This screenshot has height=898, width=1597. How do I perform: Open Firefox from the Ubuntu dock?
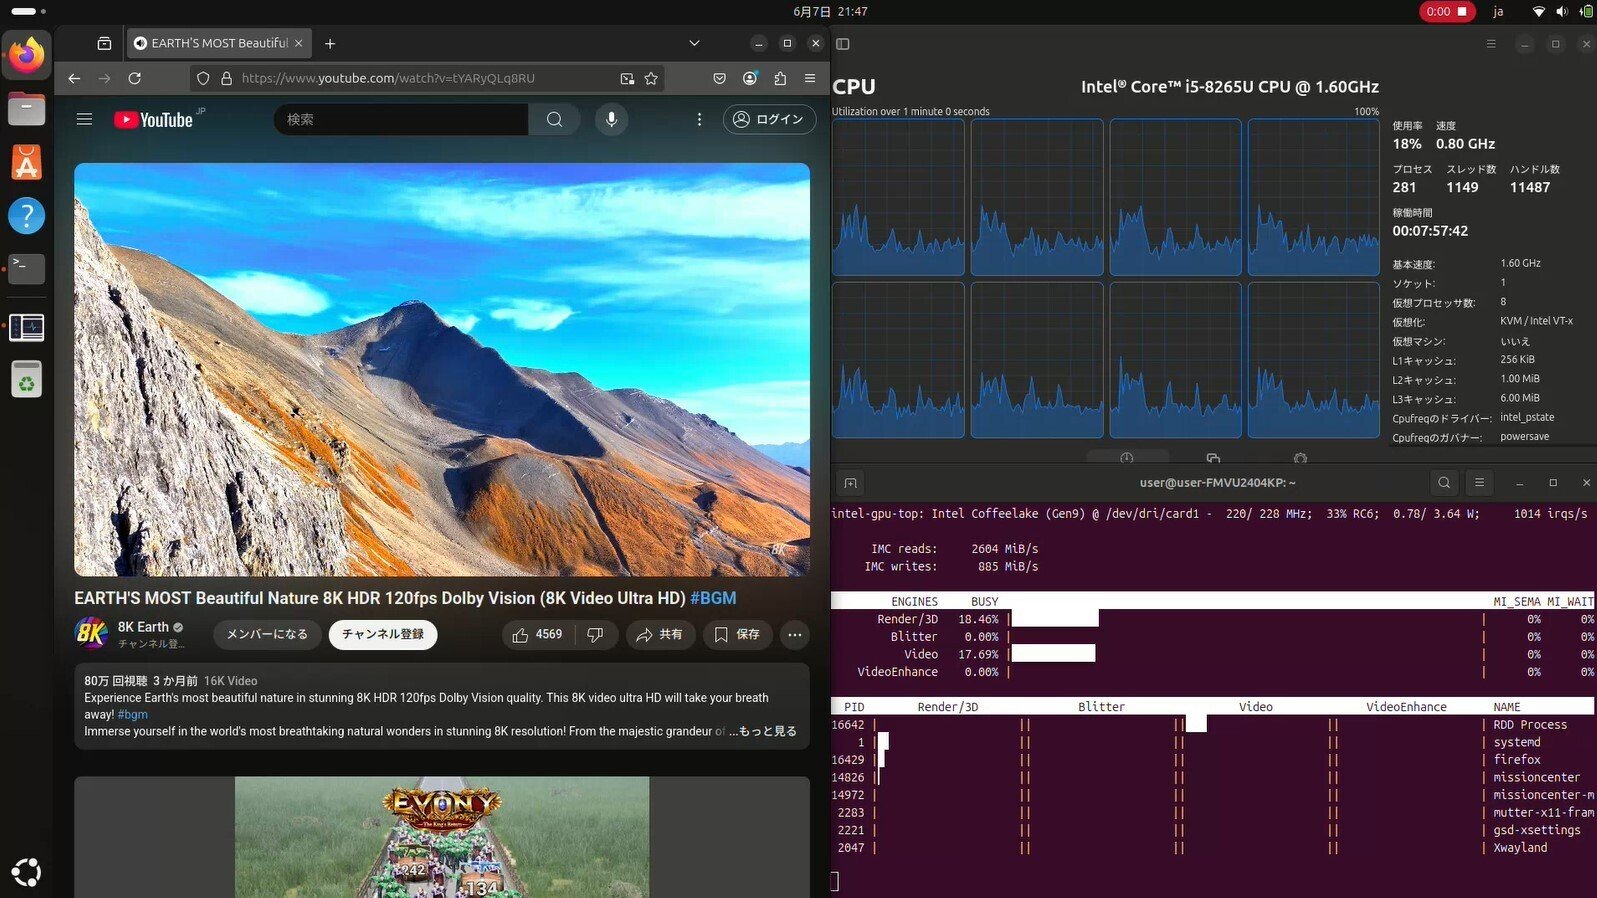point(27,54)
